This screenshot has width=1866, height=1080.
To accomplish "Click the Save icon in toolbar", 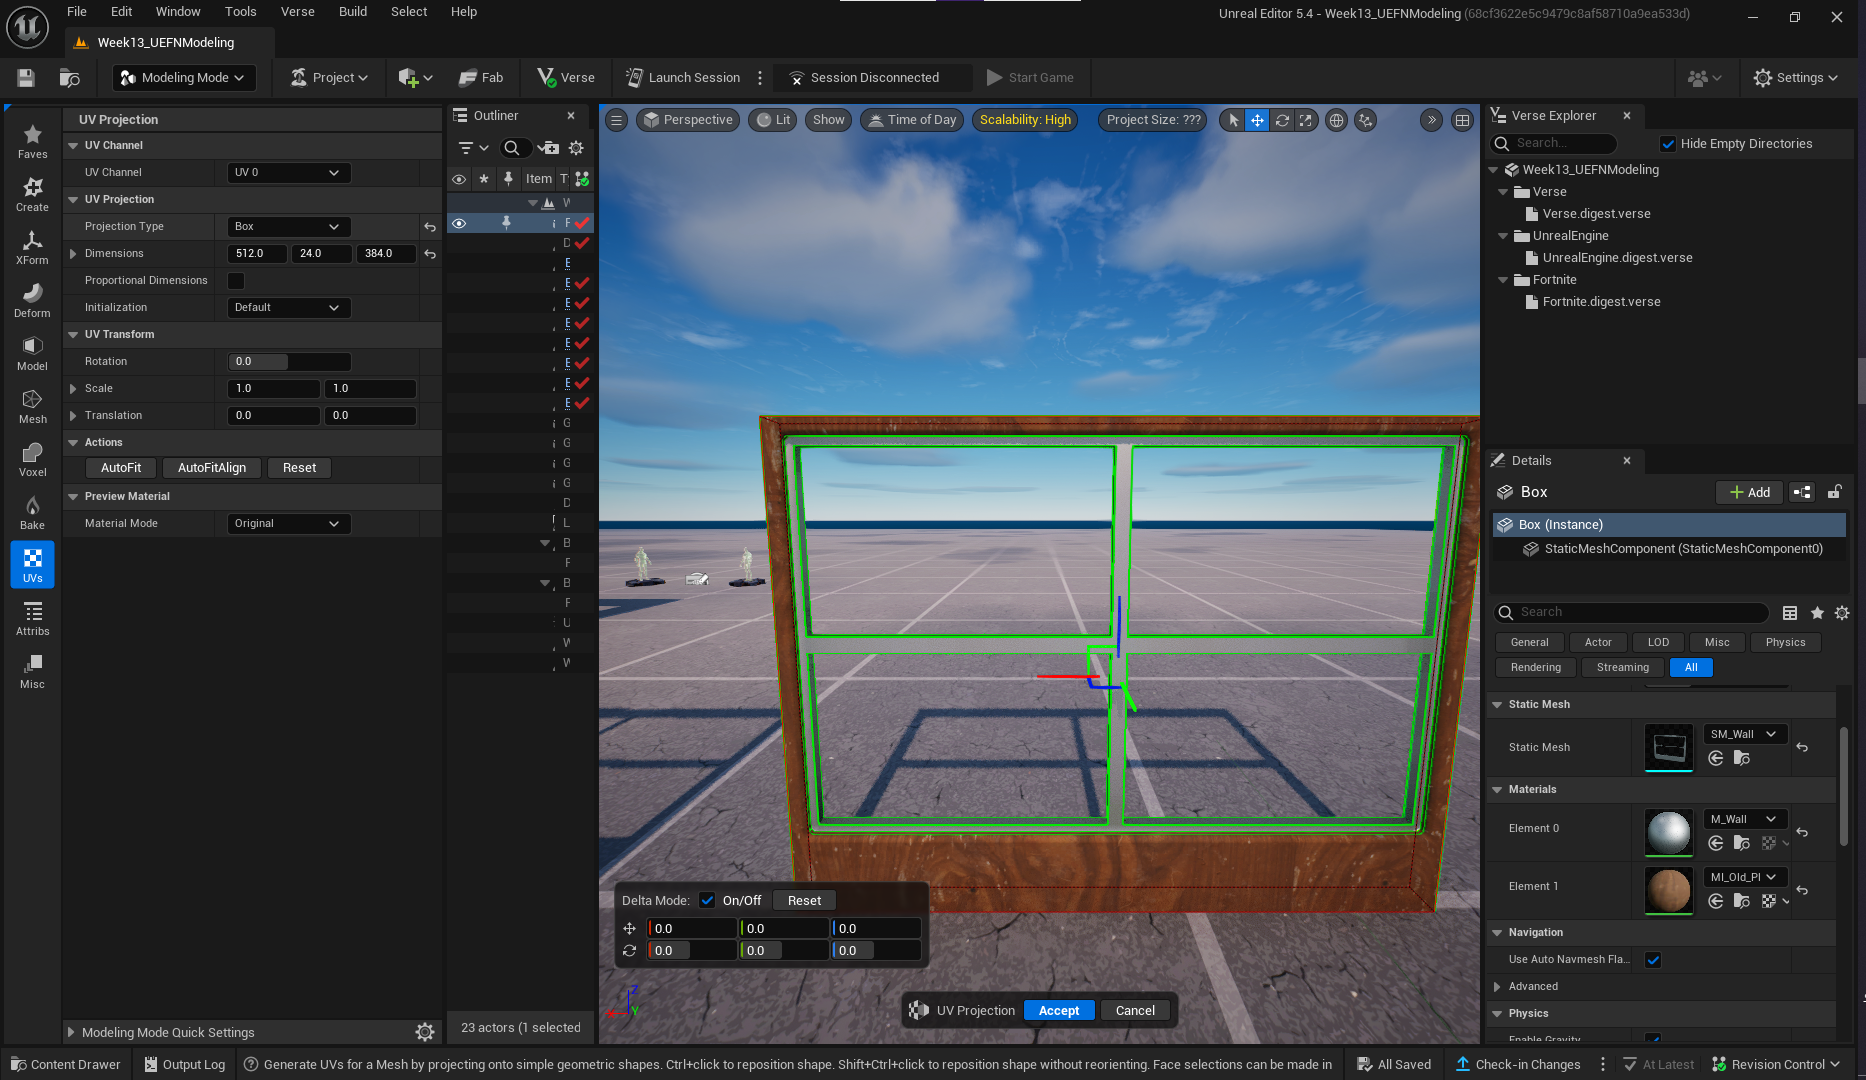I will [26, 77].
